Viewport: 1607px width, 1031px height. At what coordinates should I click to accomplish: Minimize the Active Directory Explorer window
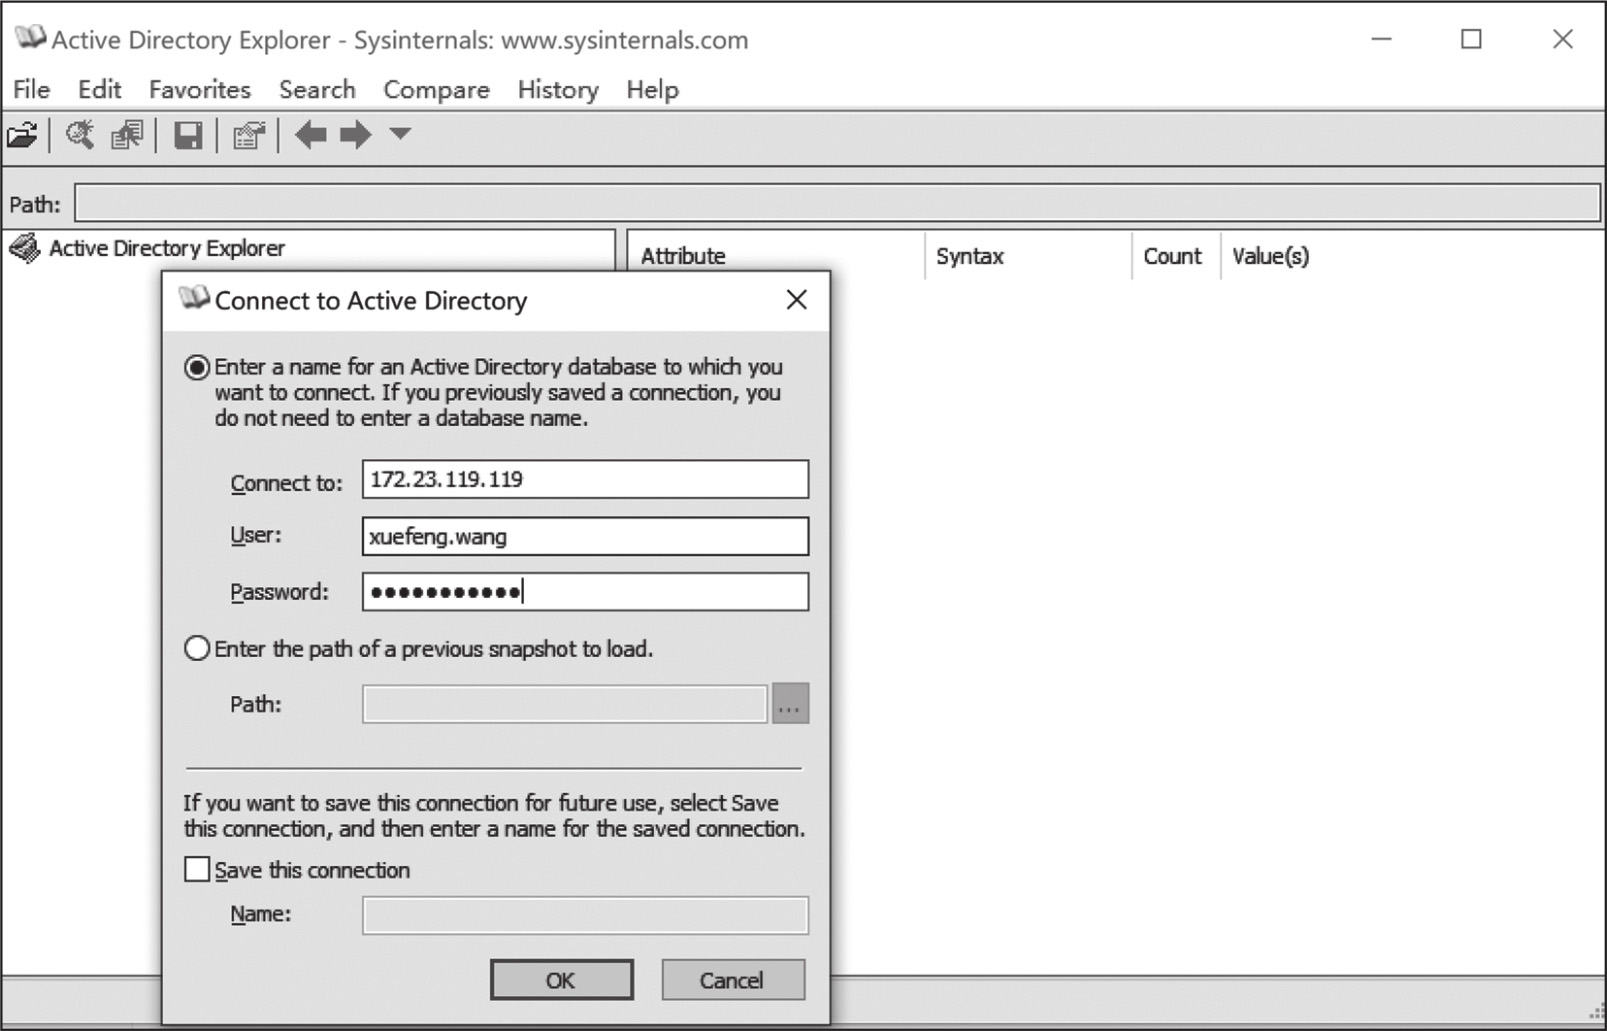[1381, 39]
